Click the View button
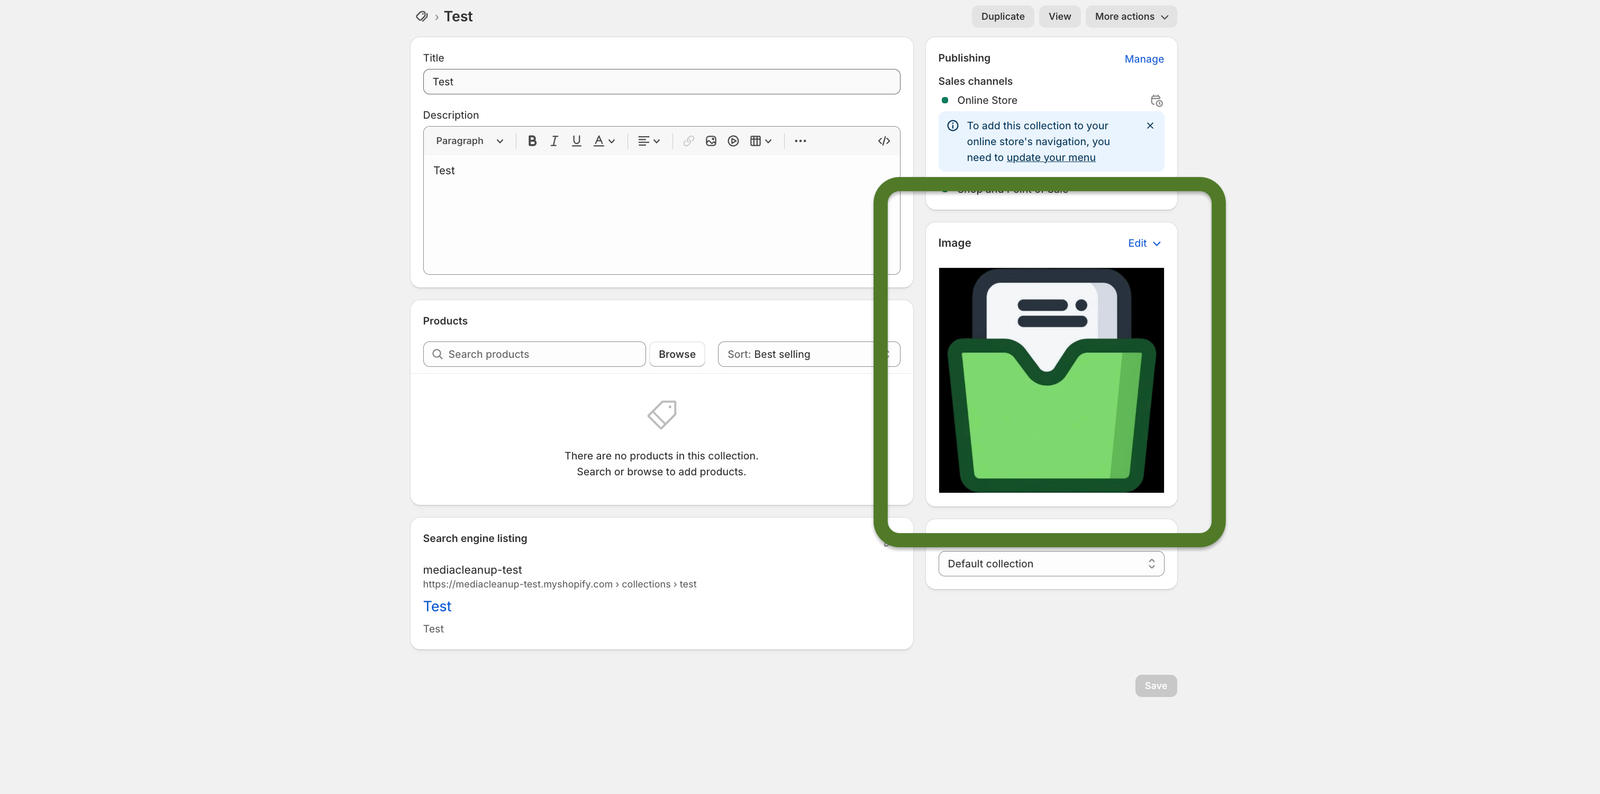 click(x=1060, y=16)
